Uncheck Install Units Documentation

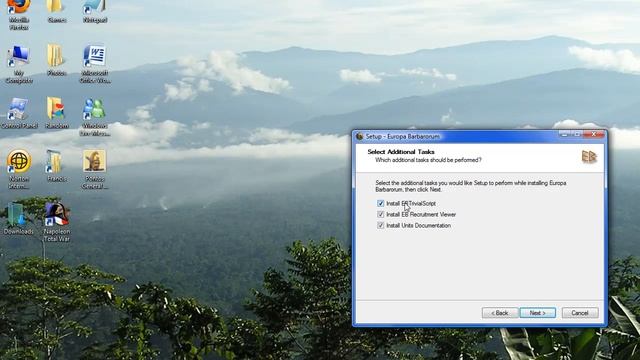click(380, 225)
